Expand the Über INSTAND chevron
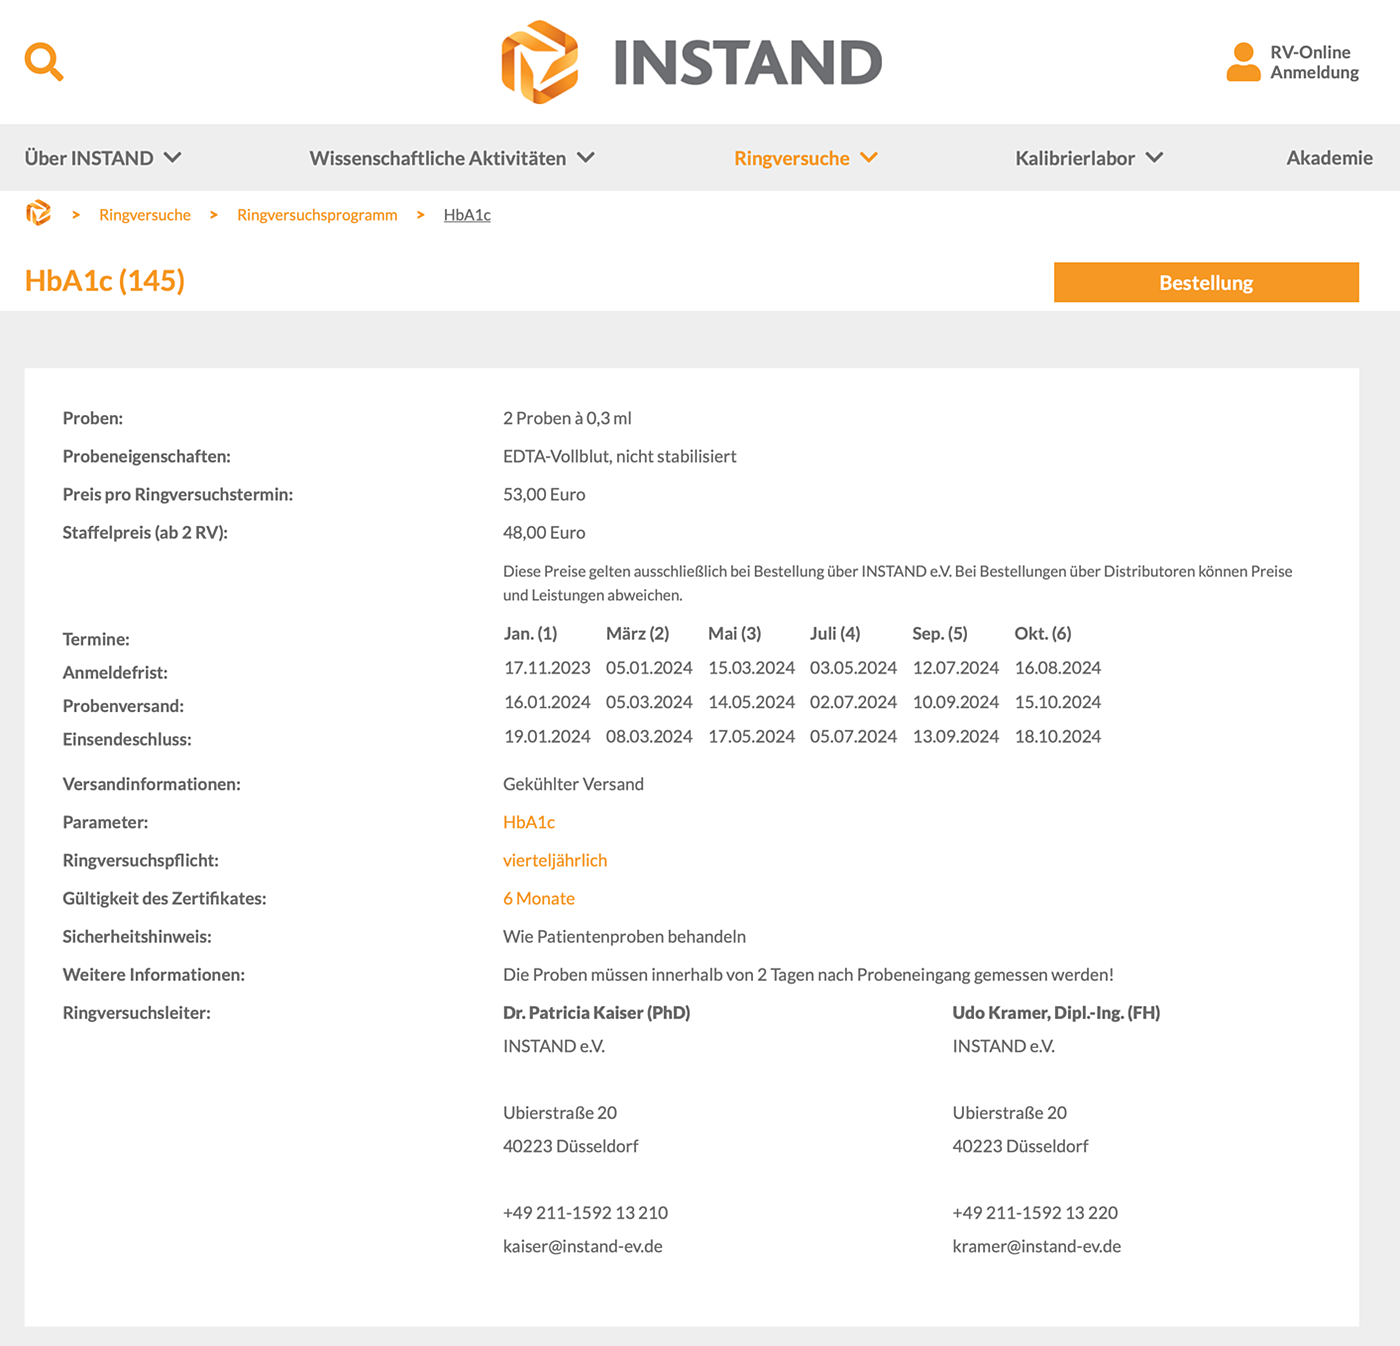Screen dimensions: 1400x1346 tap(173, 158)
